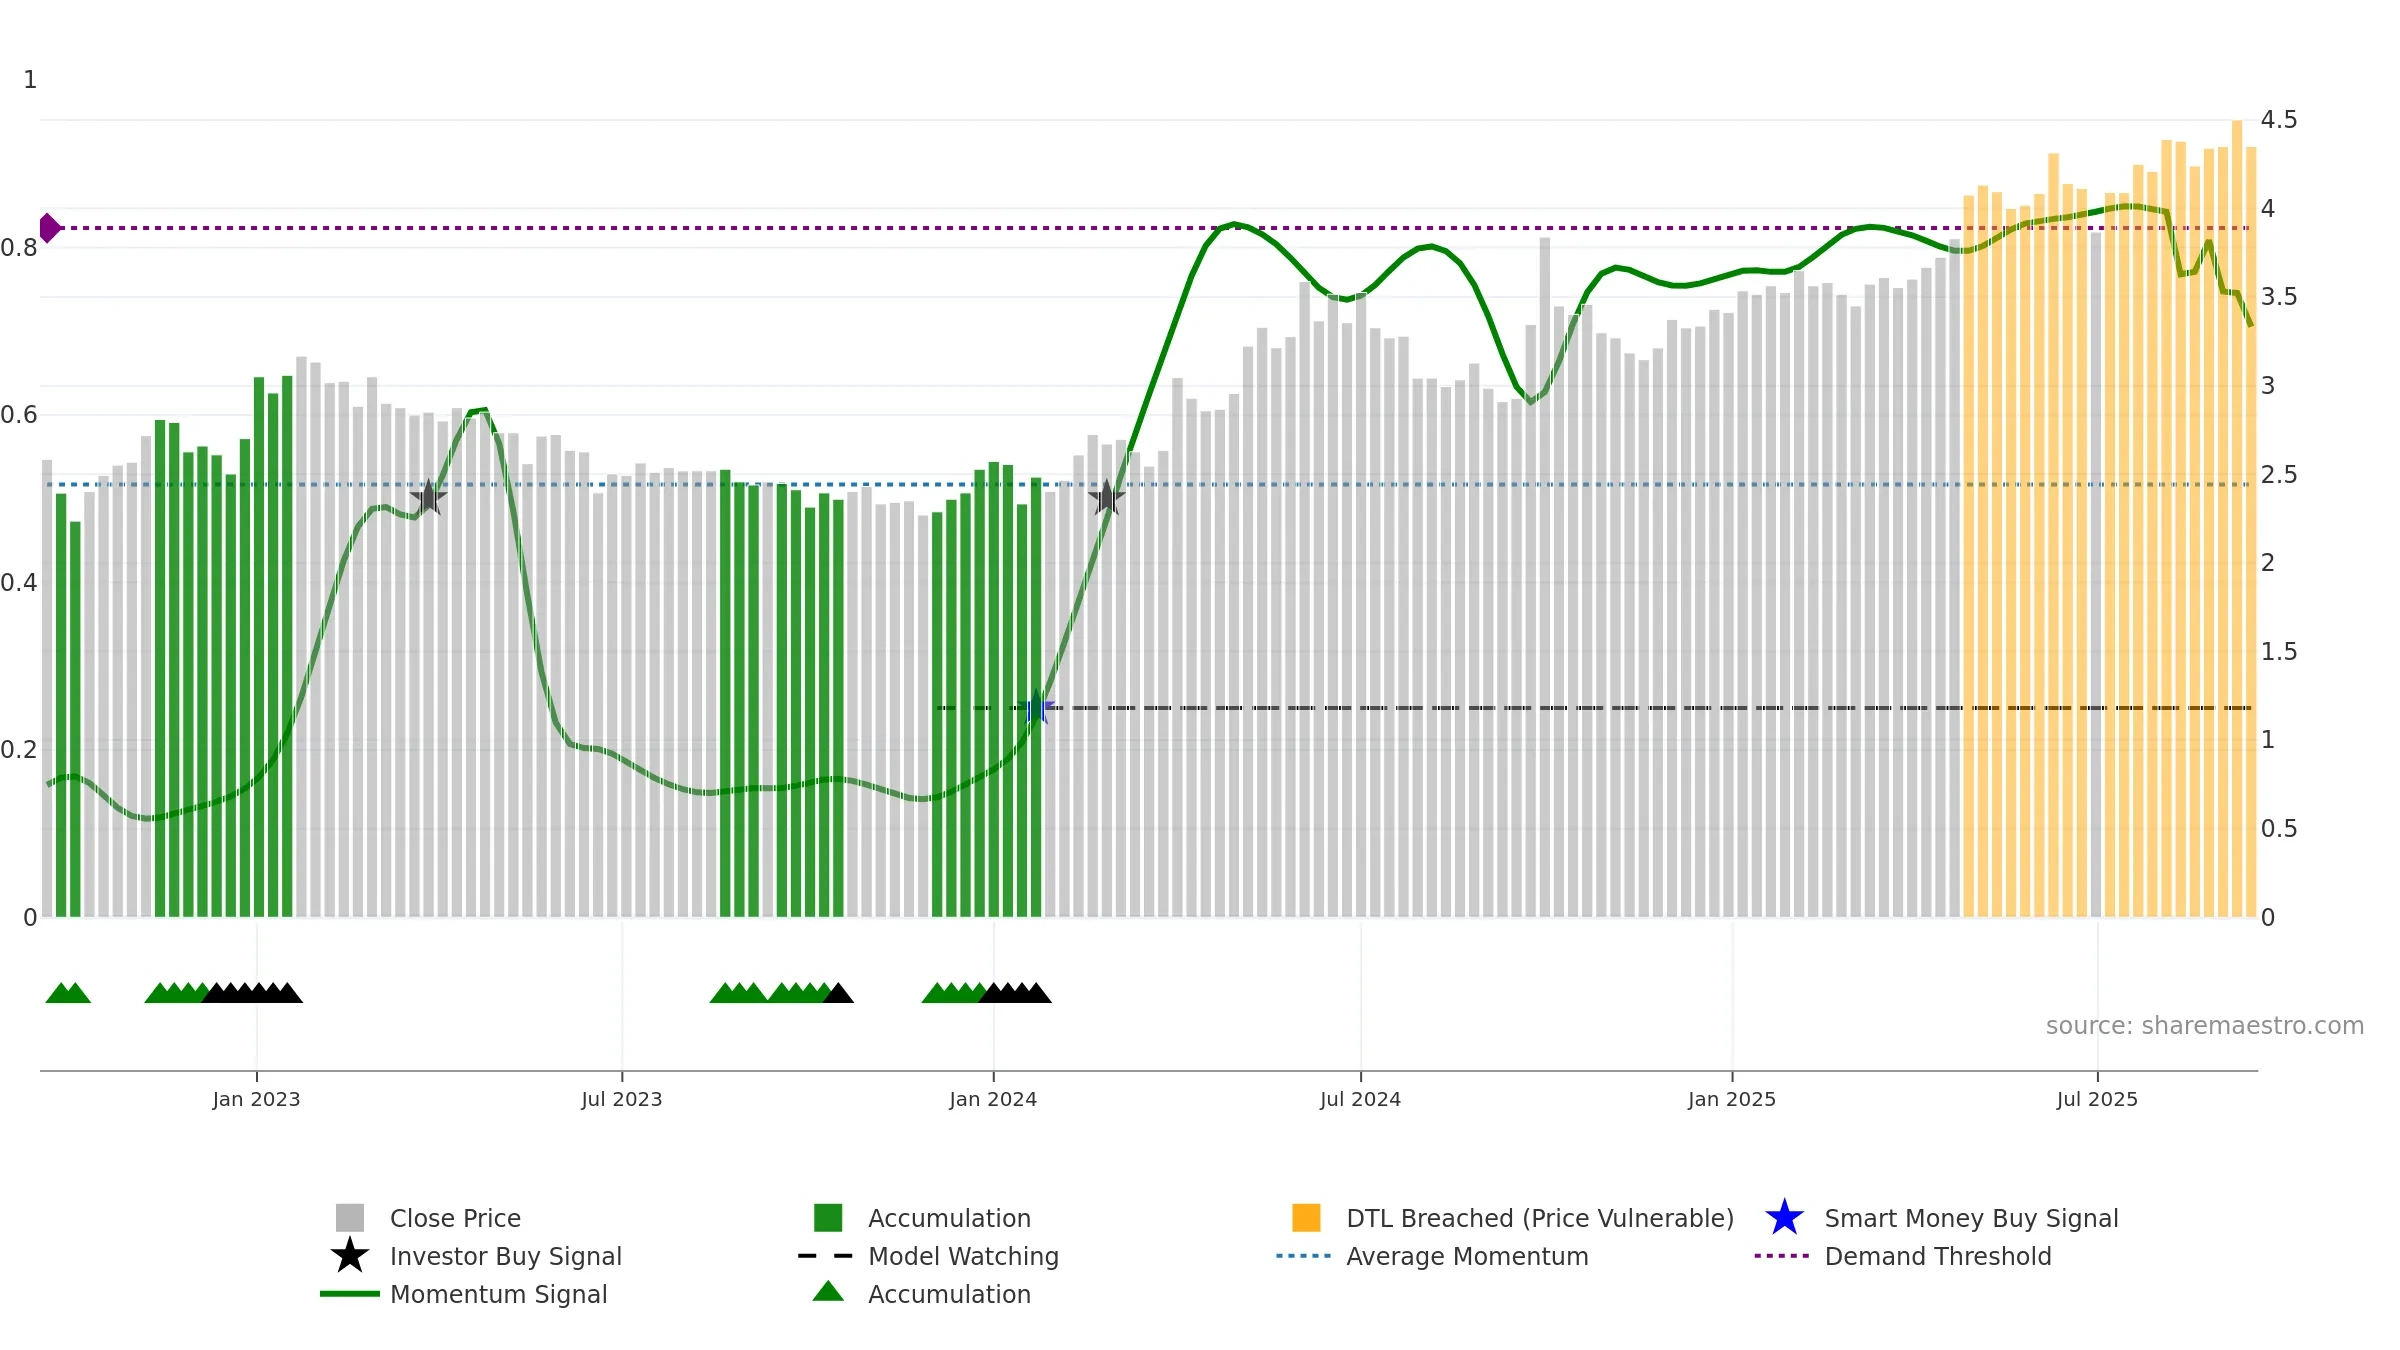Click the black star near March 2023

(428, 497)
